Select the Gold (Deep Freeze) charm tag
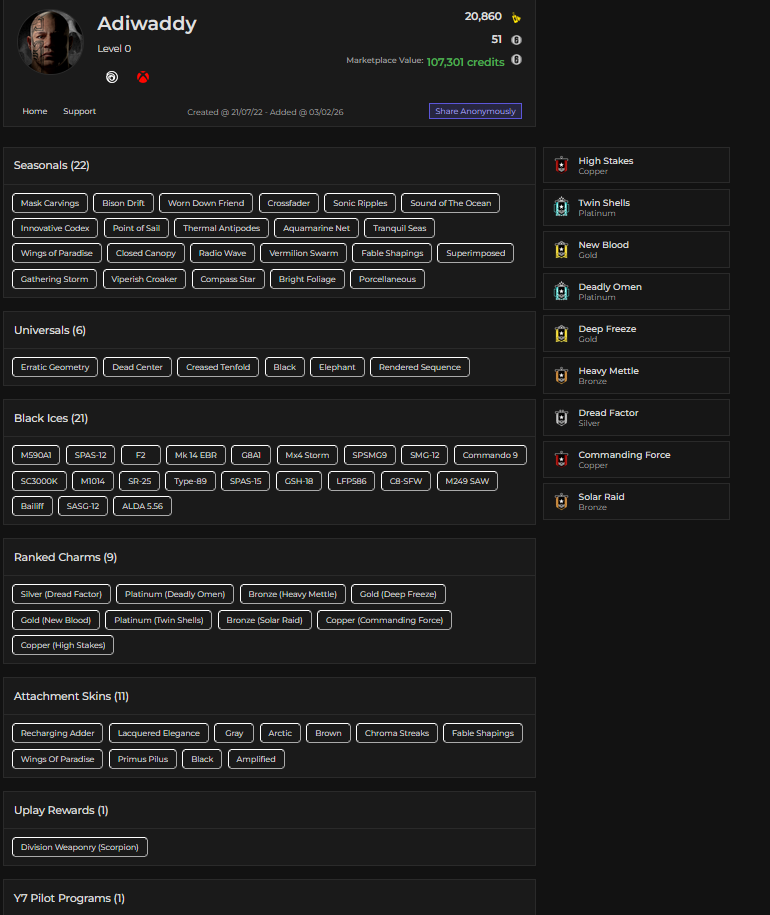Image resolution: width=770 pixels, height=915 pixels. (398, 594)
